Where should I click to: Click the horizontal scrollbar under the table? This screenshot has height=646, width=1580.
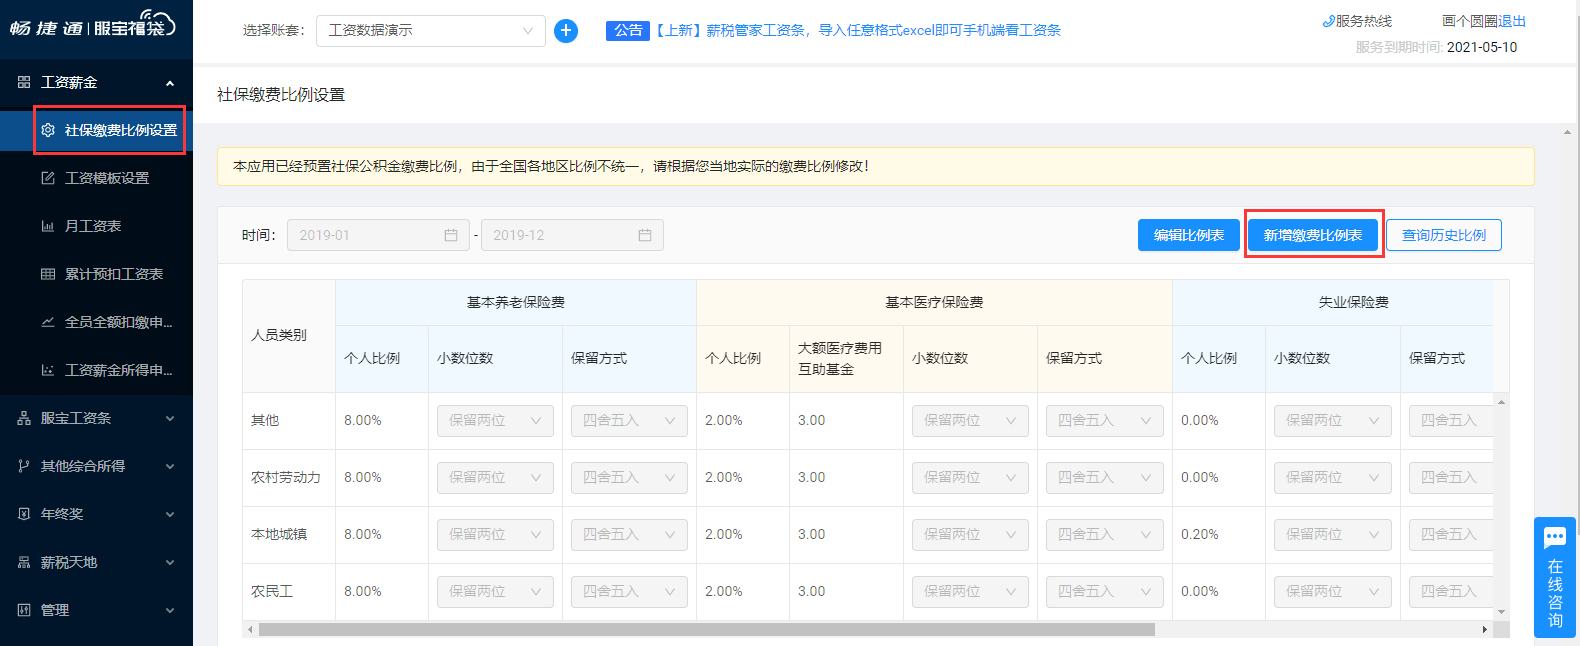(706, 630)
